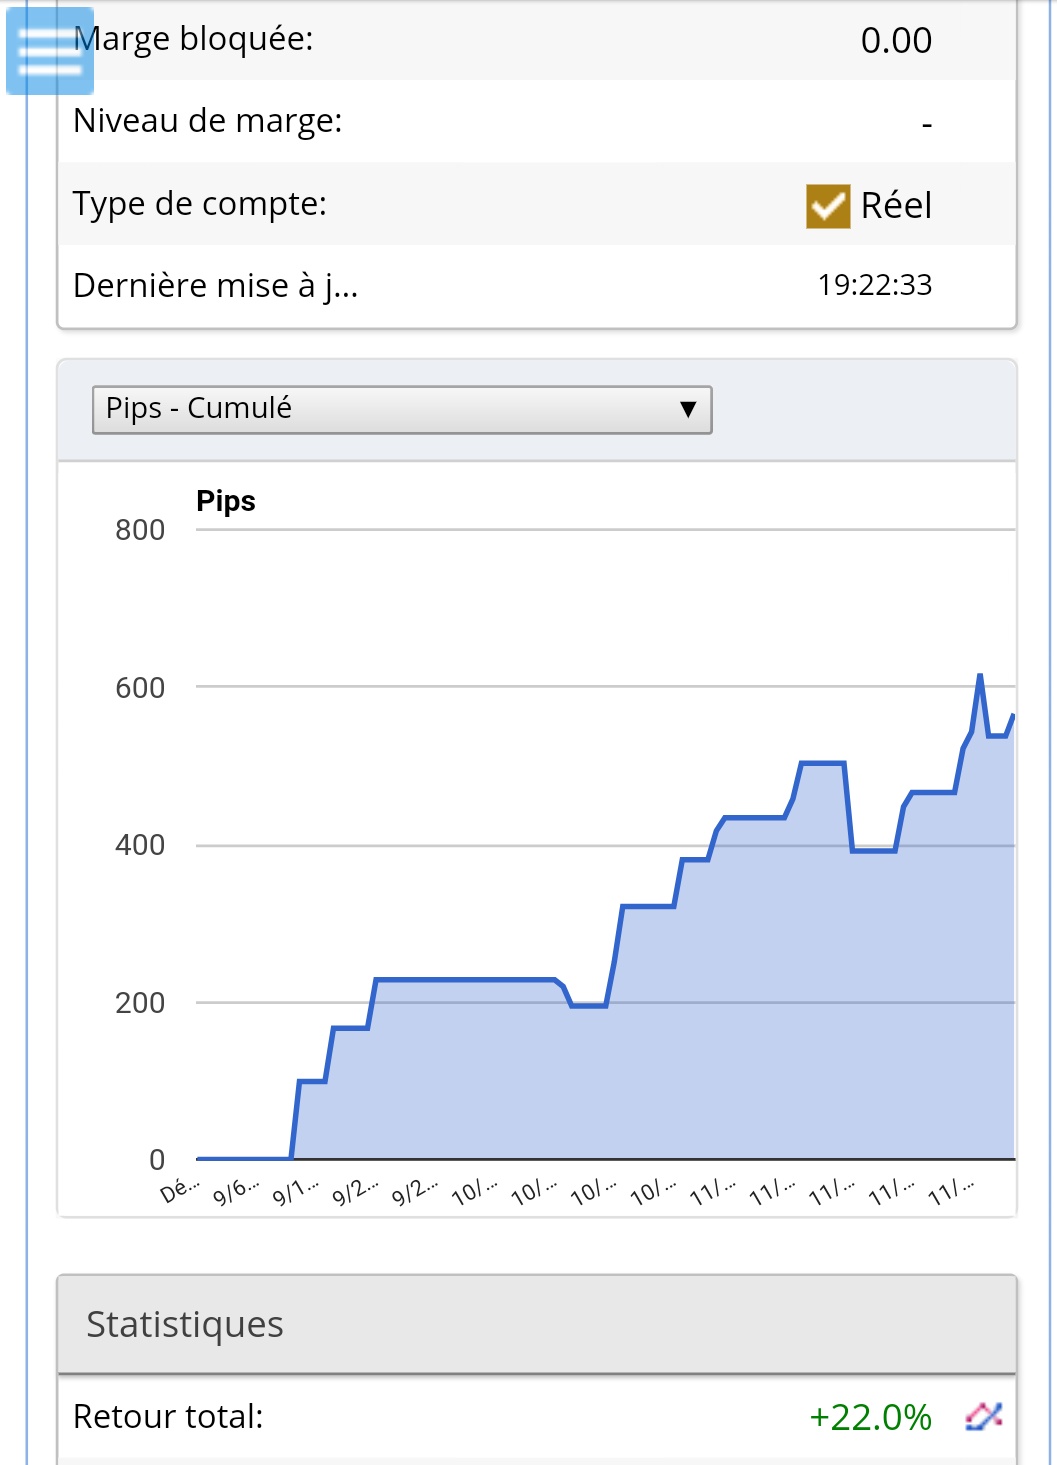1057x1465 pixels.
Task: Click the first x-axis label Dé...
Action: coord(180,1190)
